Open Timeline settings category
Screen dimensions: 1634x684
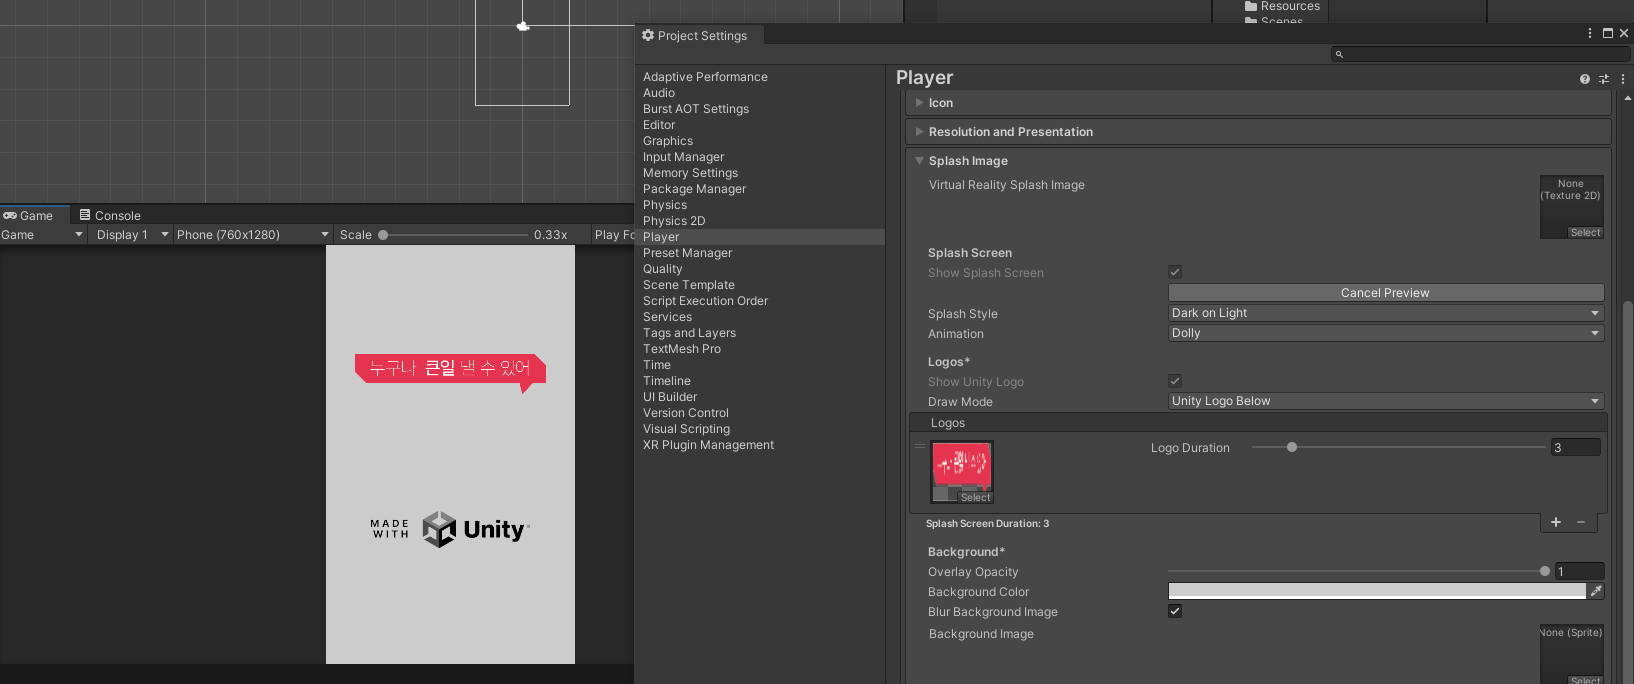point(667,381)
